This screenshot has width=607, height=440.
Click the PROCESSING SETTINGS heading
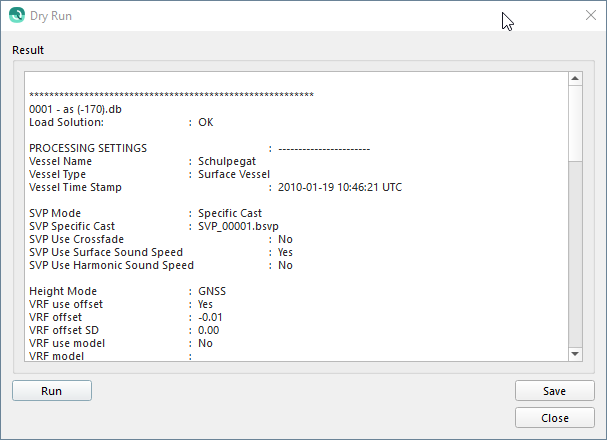pos(88,148)
